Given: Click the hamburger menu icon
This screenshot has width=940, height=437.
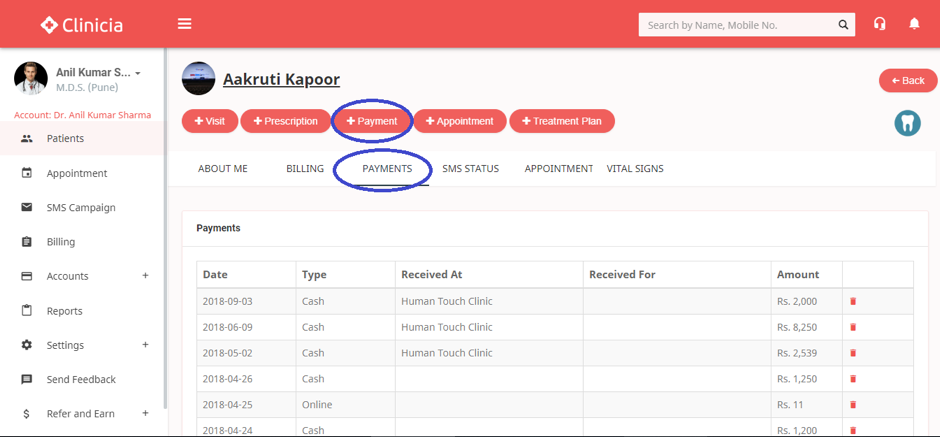Looking at the screenshot, I should pos(184,24).
